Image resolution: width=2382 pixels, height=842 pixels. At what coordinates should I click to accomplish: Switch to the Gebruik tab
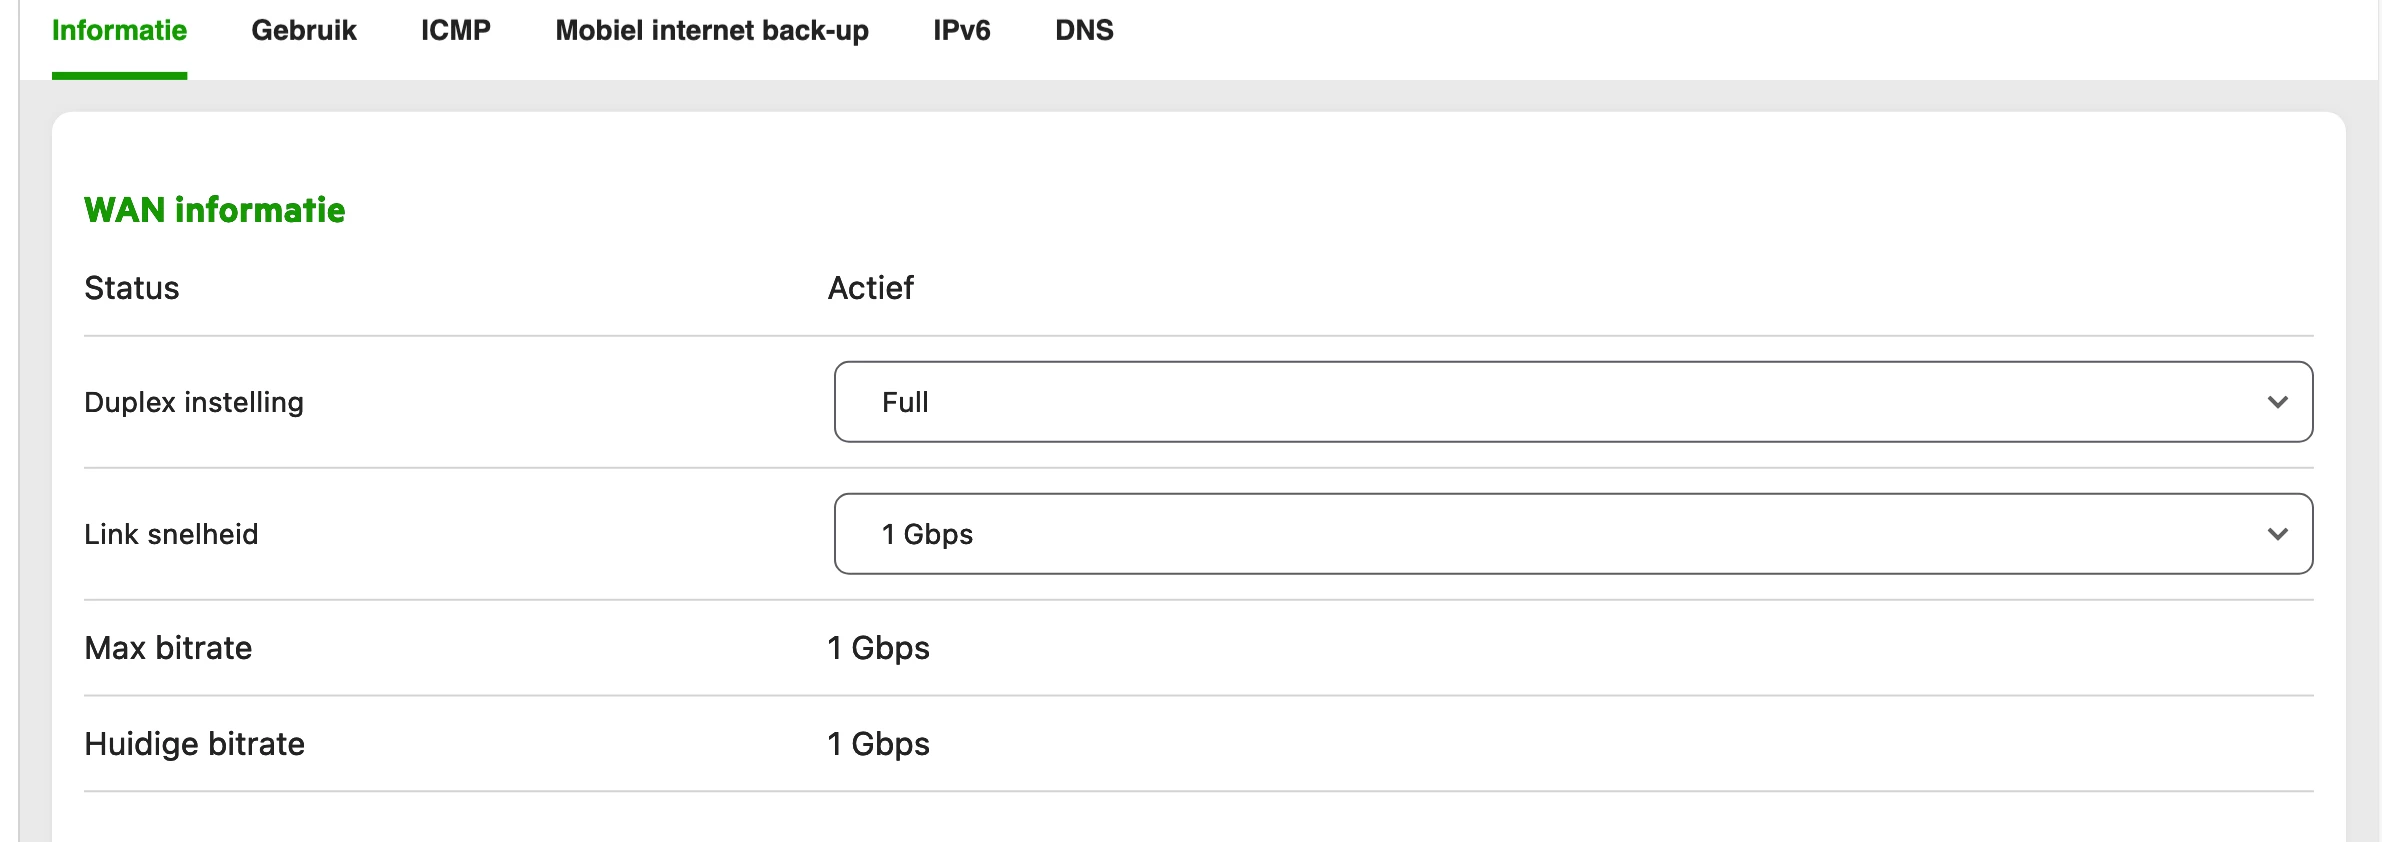click(x=304, y=31)
